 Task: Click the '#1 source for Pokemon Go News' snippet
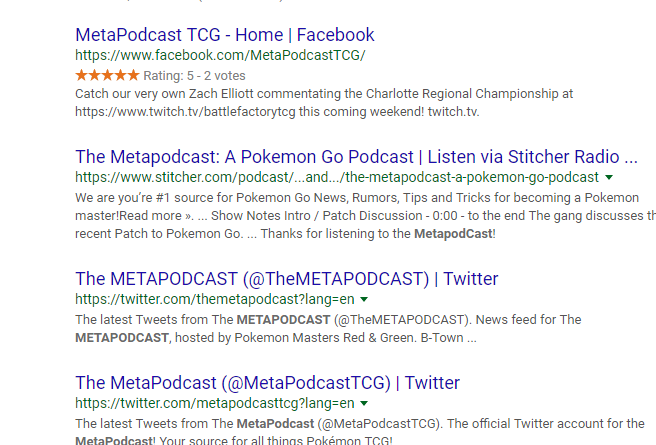pyautogui.click(x=357, y=197)
